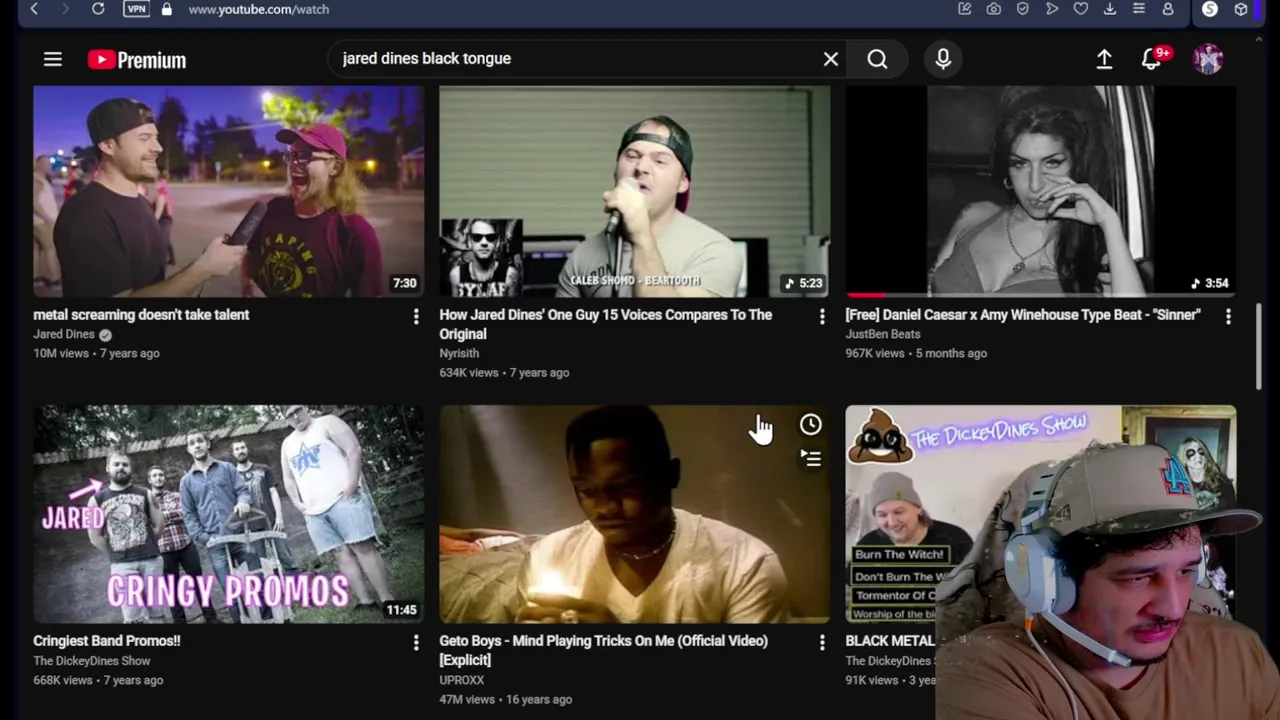
Task: Open thumbnail 'metal screaming doesn't take talent'
Action: [228, 191]
